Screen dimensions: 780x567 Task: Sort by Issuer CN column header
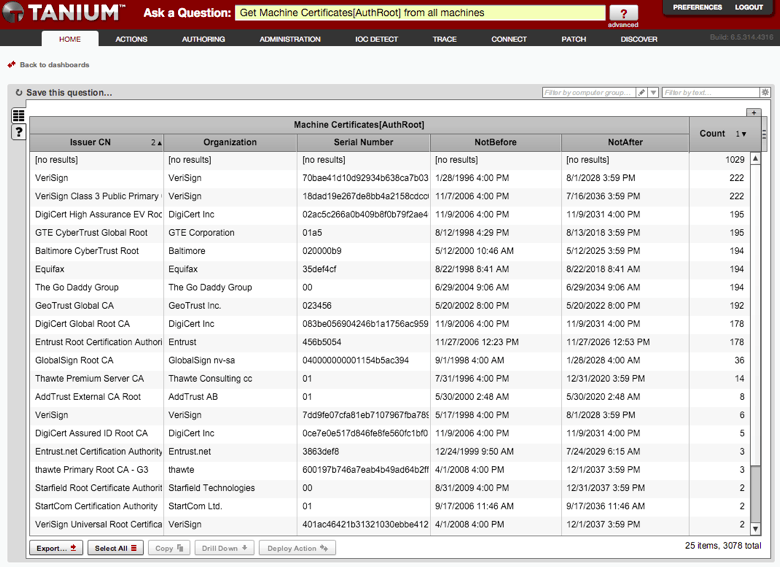click(97, 142)
